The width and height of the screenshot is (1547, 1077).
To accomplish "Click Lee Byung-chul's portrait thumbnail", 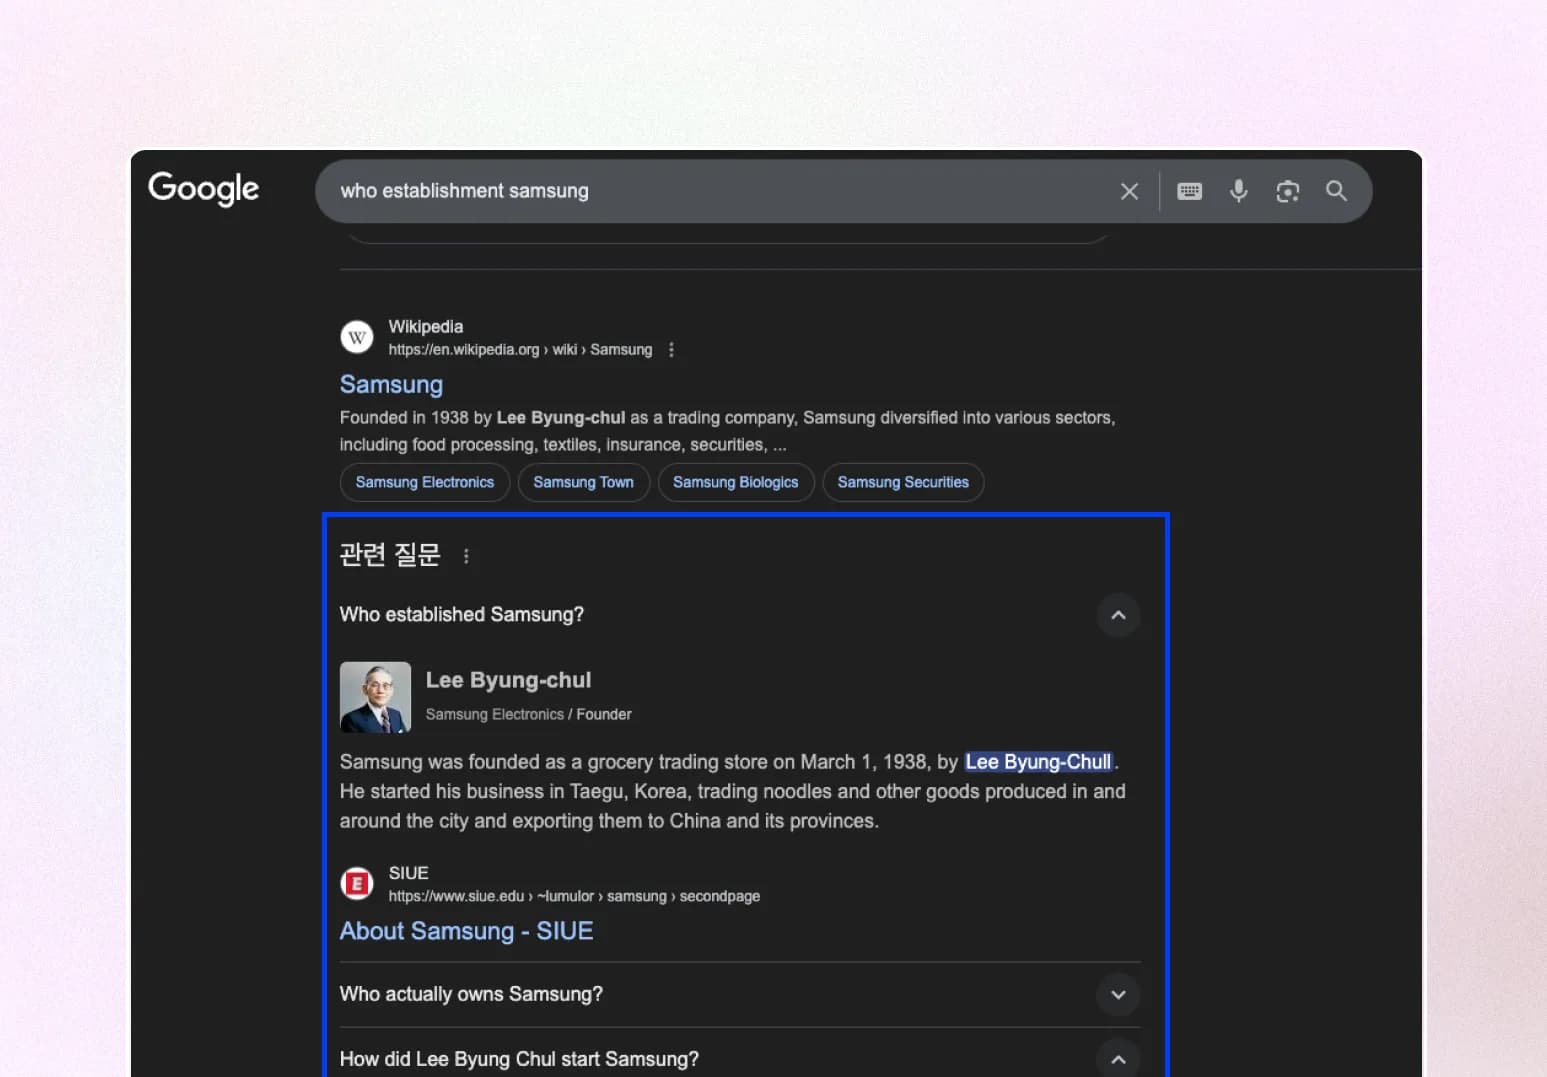I will 375,697.
